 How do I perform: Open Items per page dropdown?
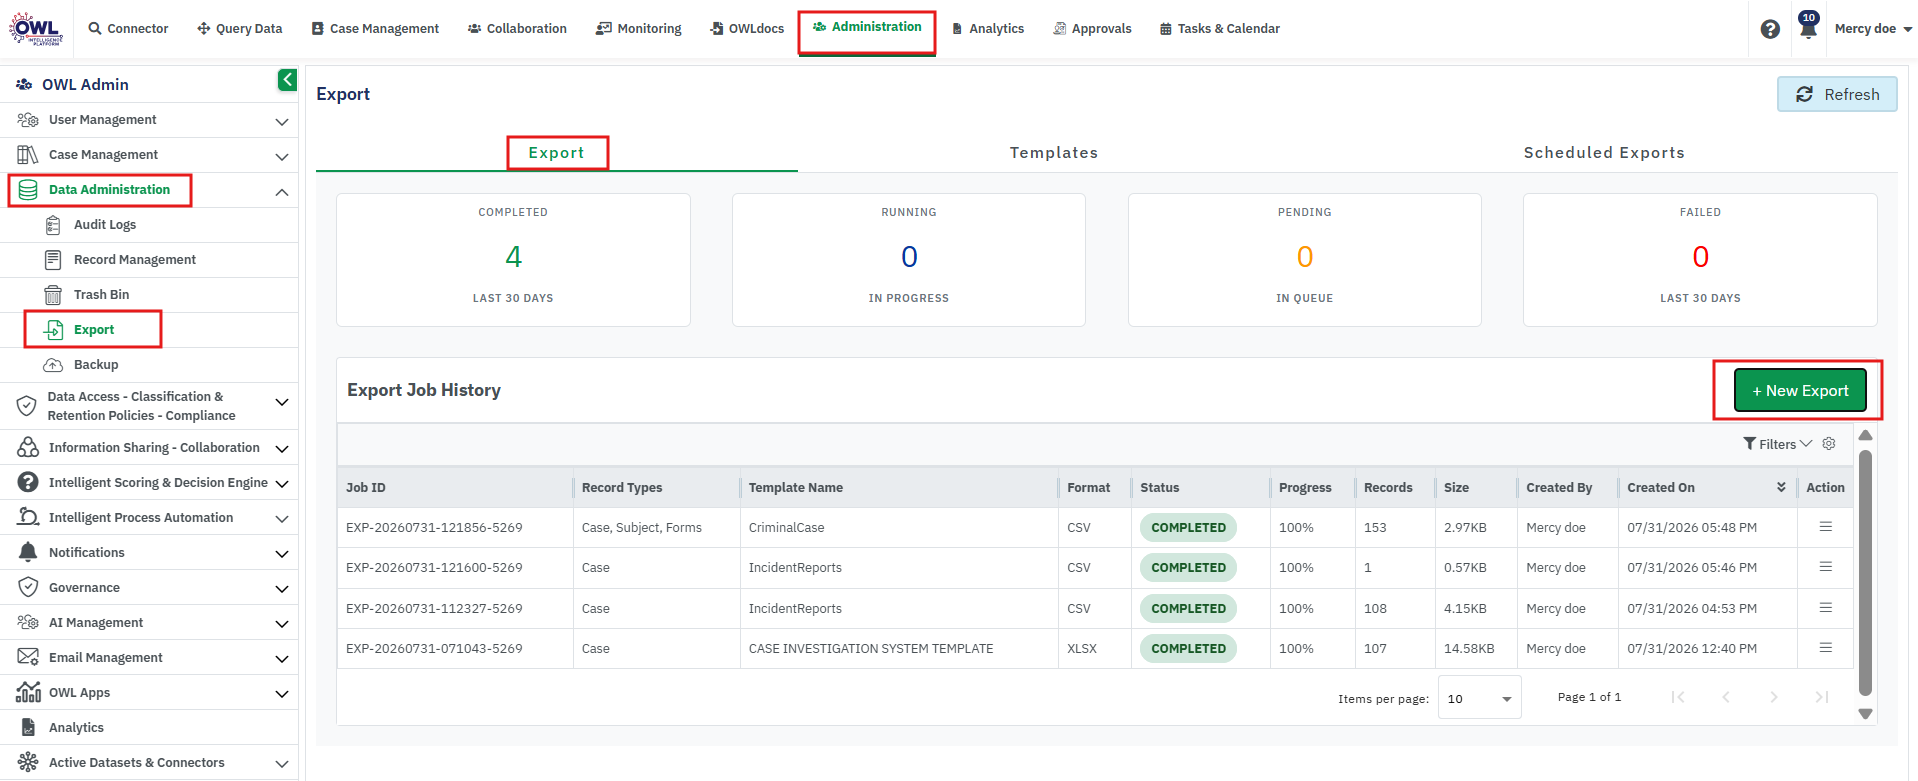coord(1479,698)
